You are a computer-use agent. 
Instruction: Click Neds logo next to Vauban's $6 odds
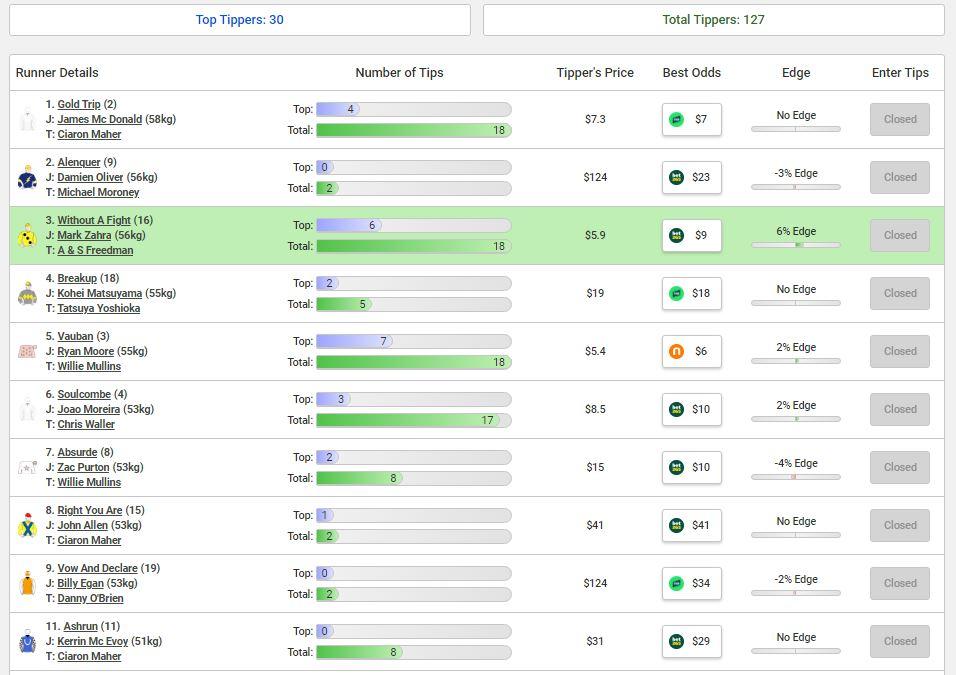[677, 351]
